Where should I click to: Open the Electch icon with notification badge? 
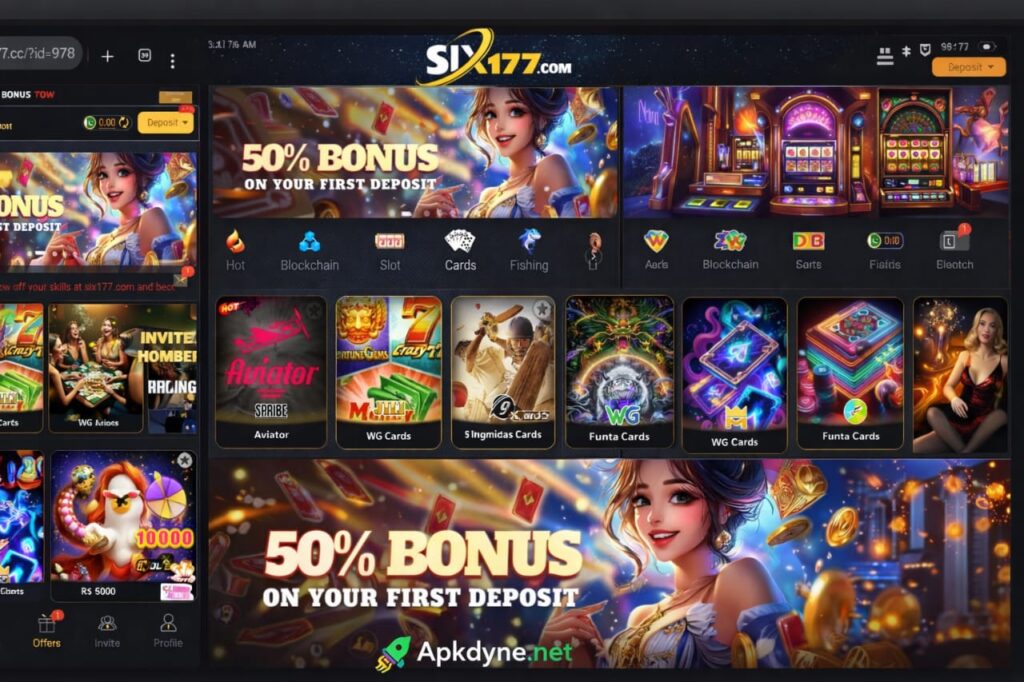tap(954, 248)
